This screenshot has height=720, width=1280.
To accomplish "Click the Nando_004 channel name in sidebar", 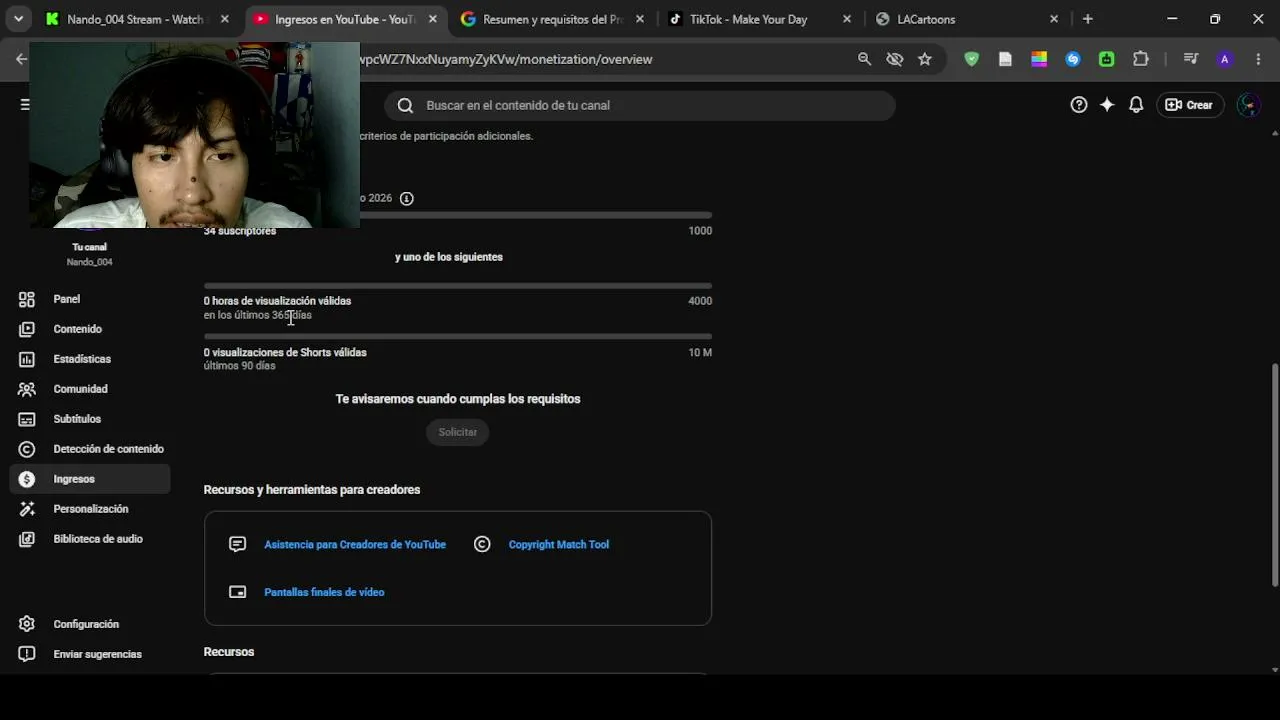I will pos(89,262).
